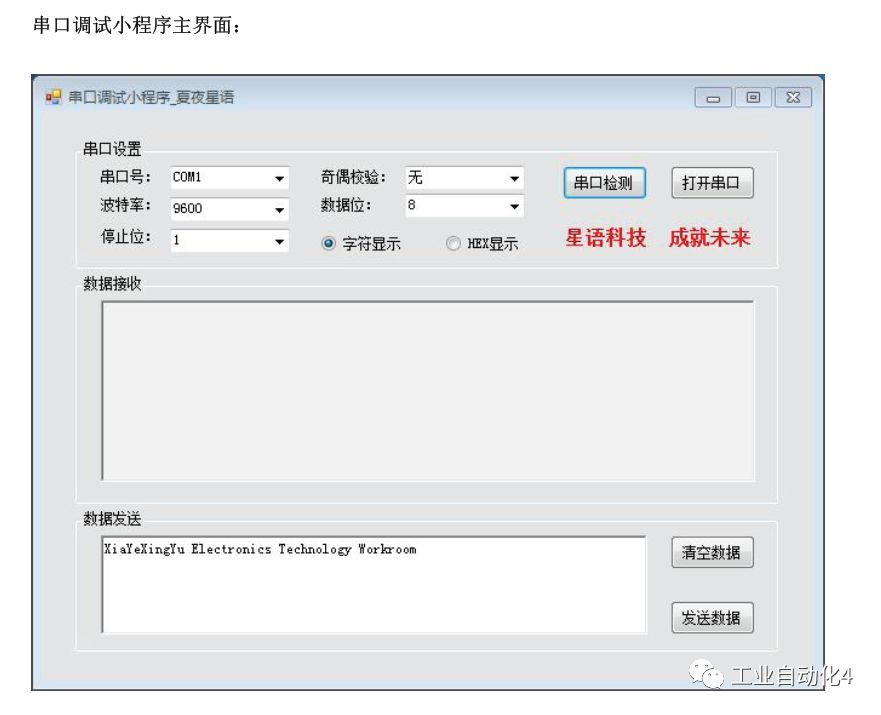This screenshot has height=715, width=881.
Task: Expand the 数据位 data bits dropdown
Action: [x=514, y=206]
